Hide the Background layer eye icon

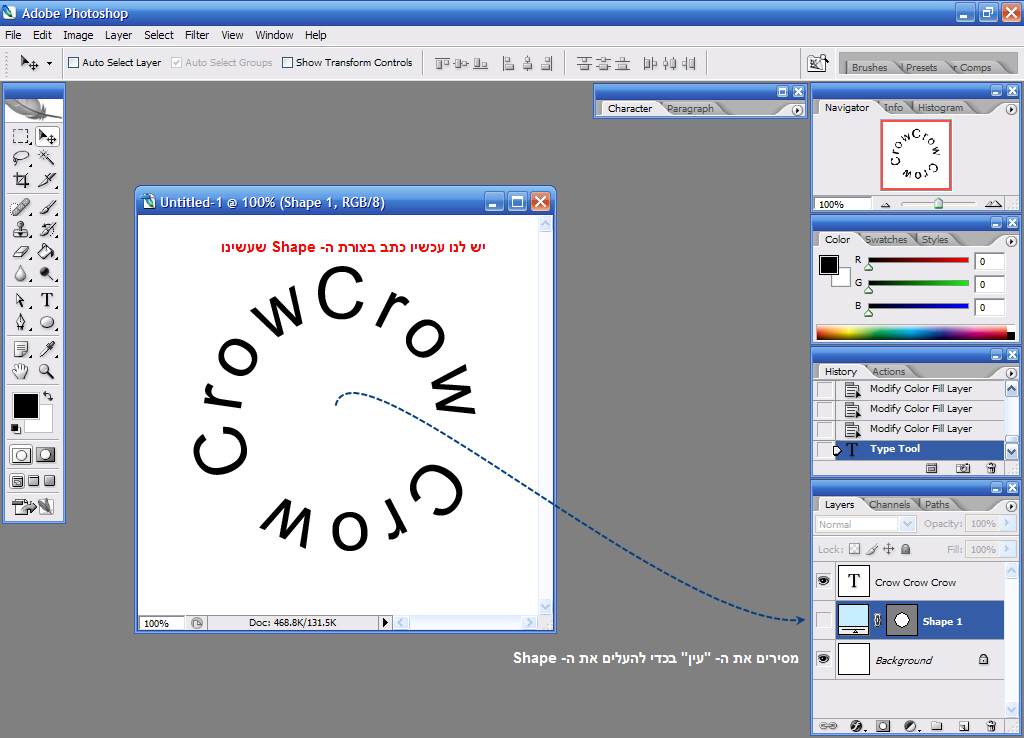click(823, 659)
